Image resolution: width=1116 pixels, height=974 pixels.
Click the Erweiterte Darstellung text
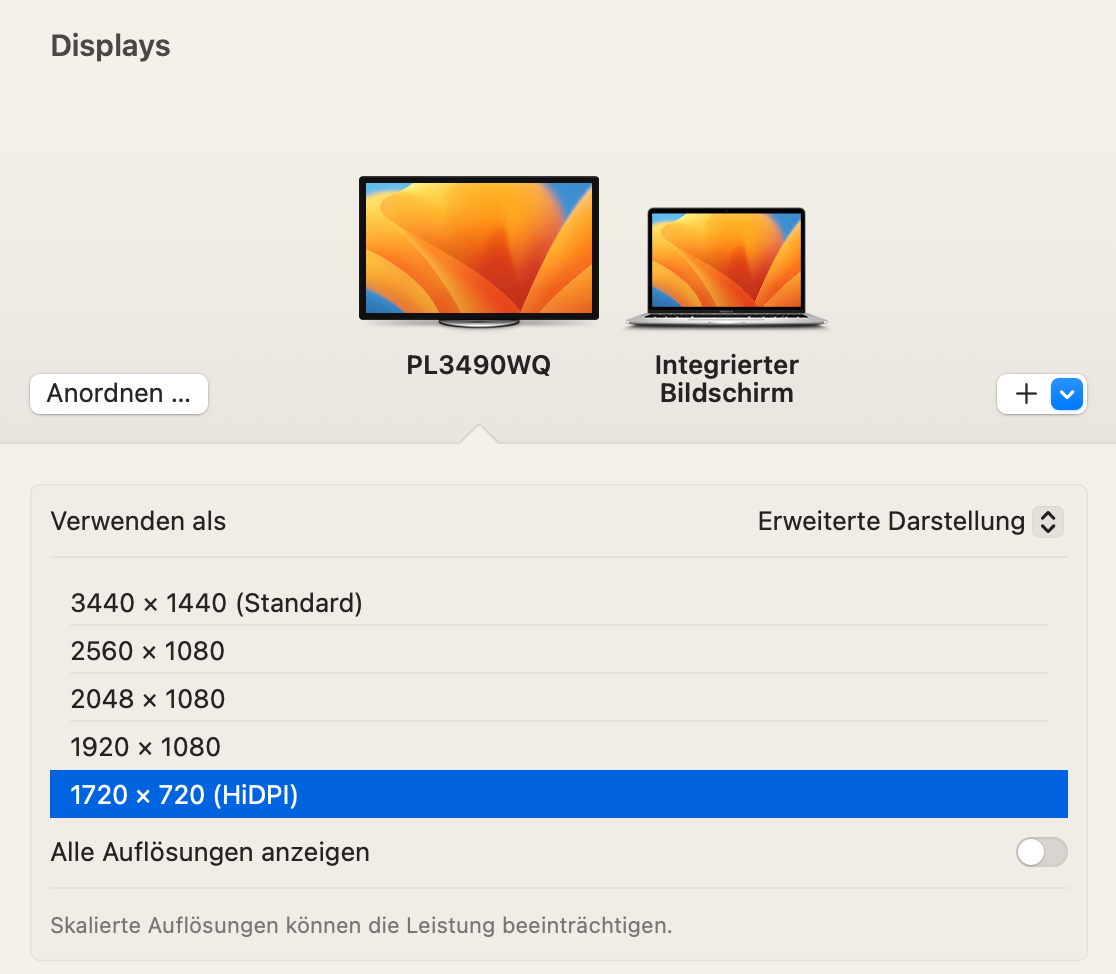click(x=891, y=521)
